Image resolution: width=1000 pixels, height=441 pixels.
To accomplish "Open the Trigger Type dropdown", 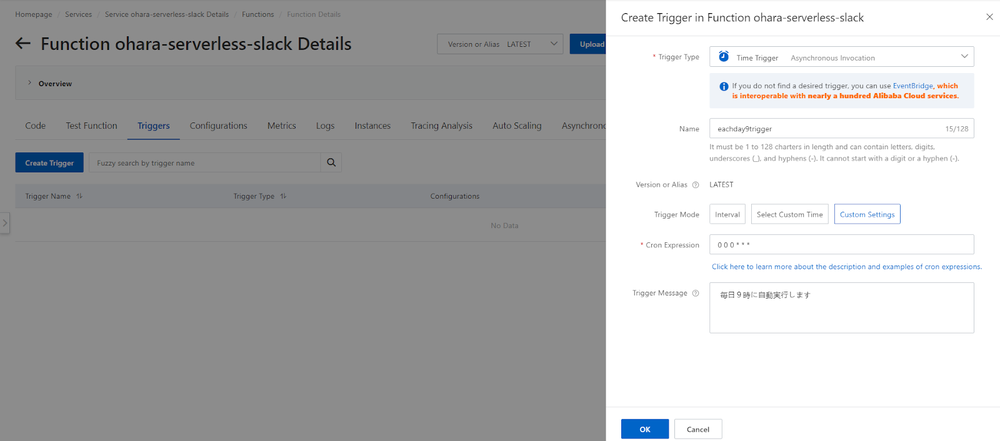I will (841, 58).
